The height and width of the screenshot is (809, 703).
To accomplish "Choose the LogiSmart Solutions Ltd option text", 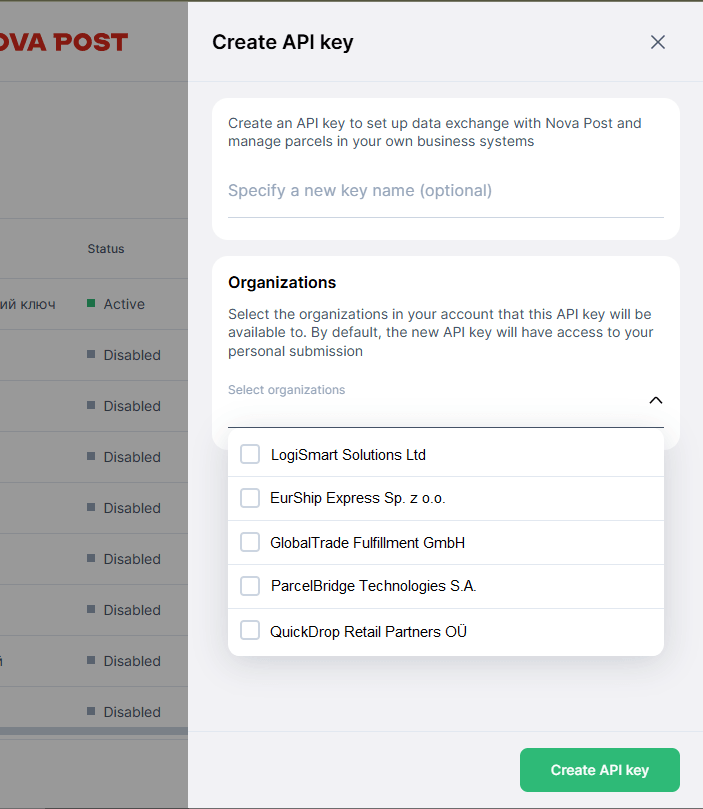I will point(348,455).
